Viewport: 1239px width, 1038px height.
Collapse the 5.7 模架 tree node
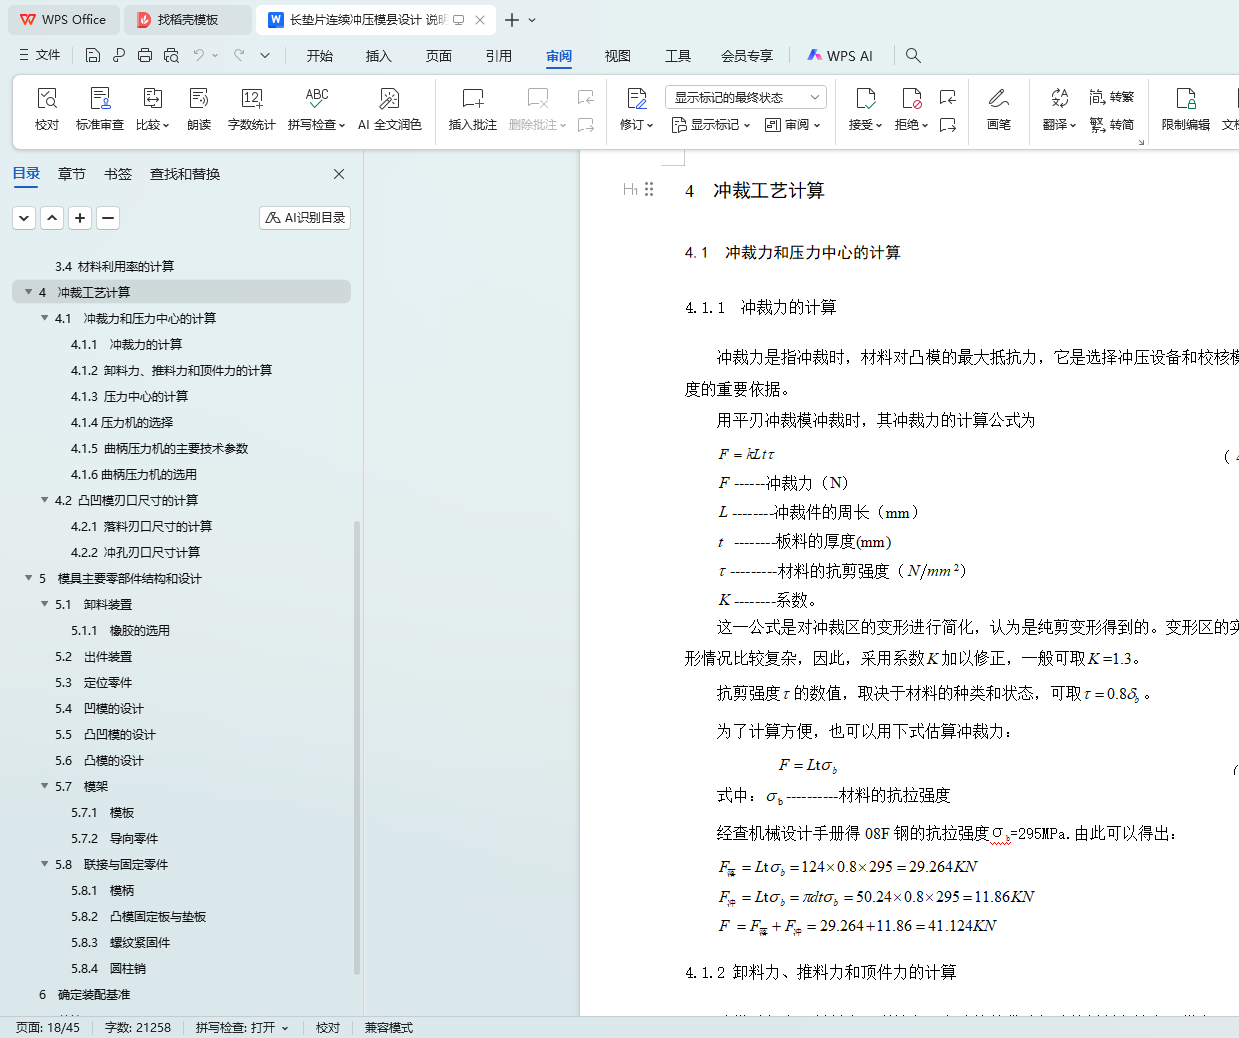coord(44,786)
